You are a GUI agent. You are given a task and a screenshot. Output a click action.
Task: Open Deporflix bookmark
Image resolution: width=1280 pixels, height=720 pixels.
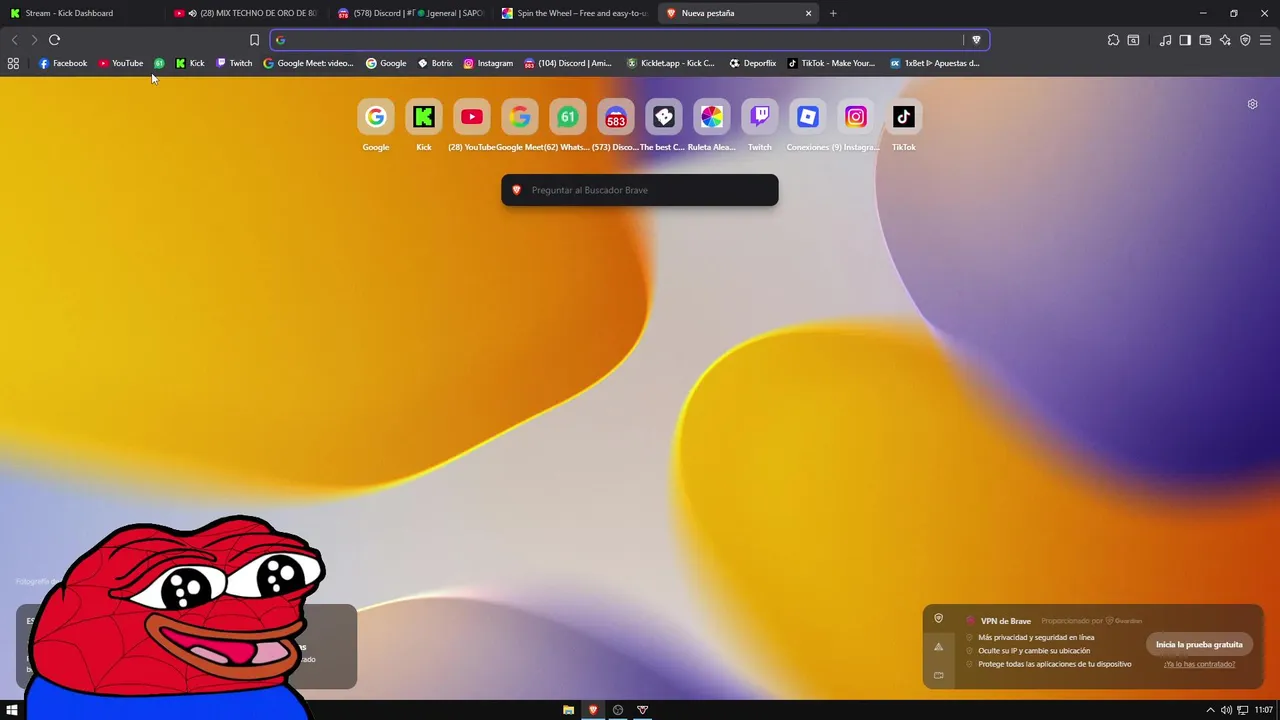click(x=752, y=63)
